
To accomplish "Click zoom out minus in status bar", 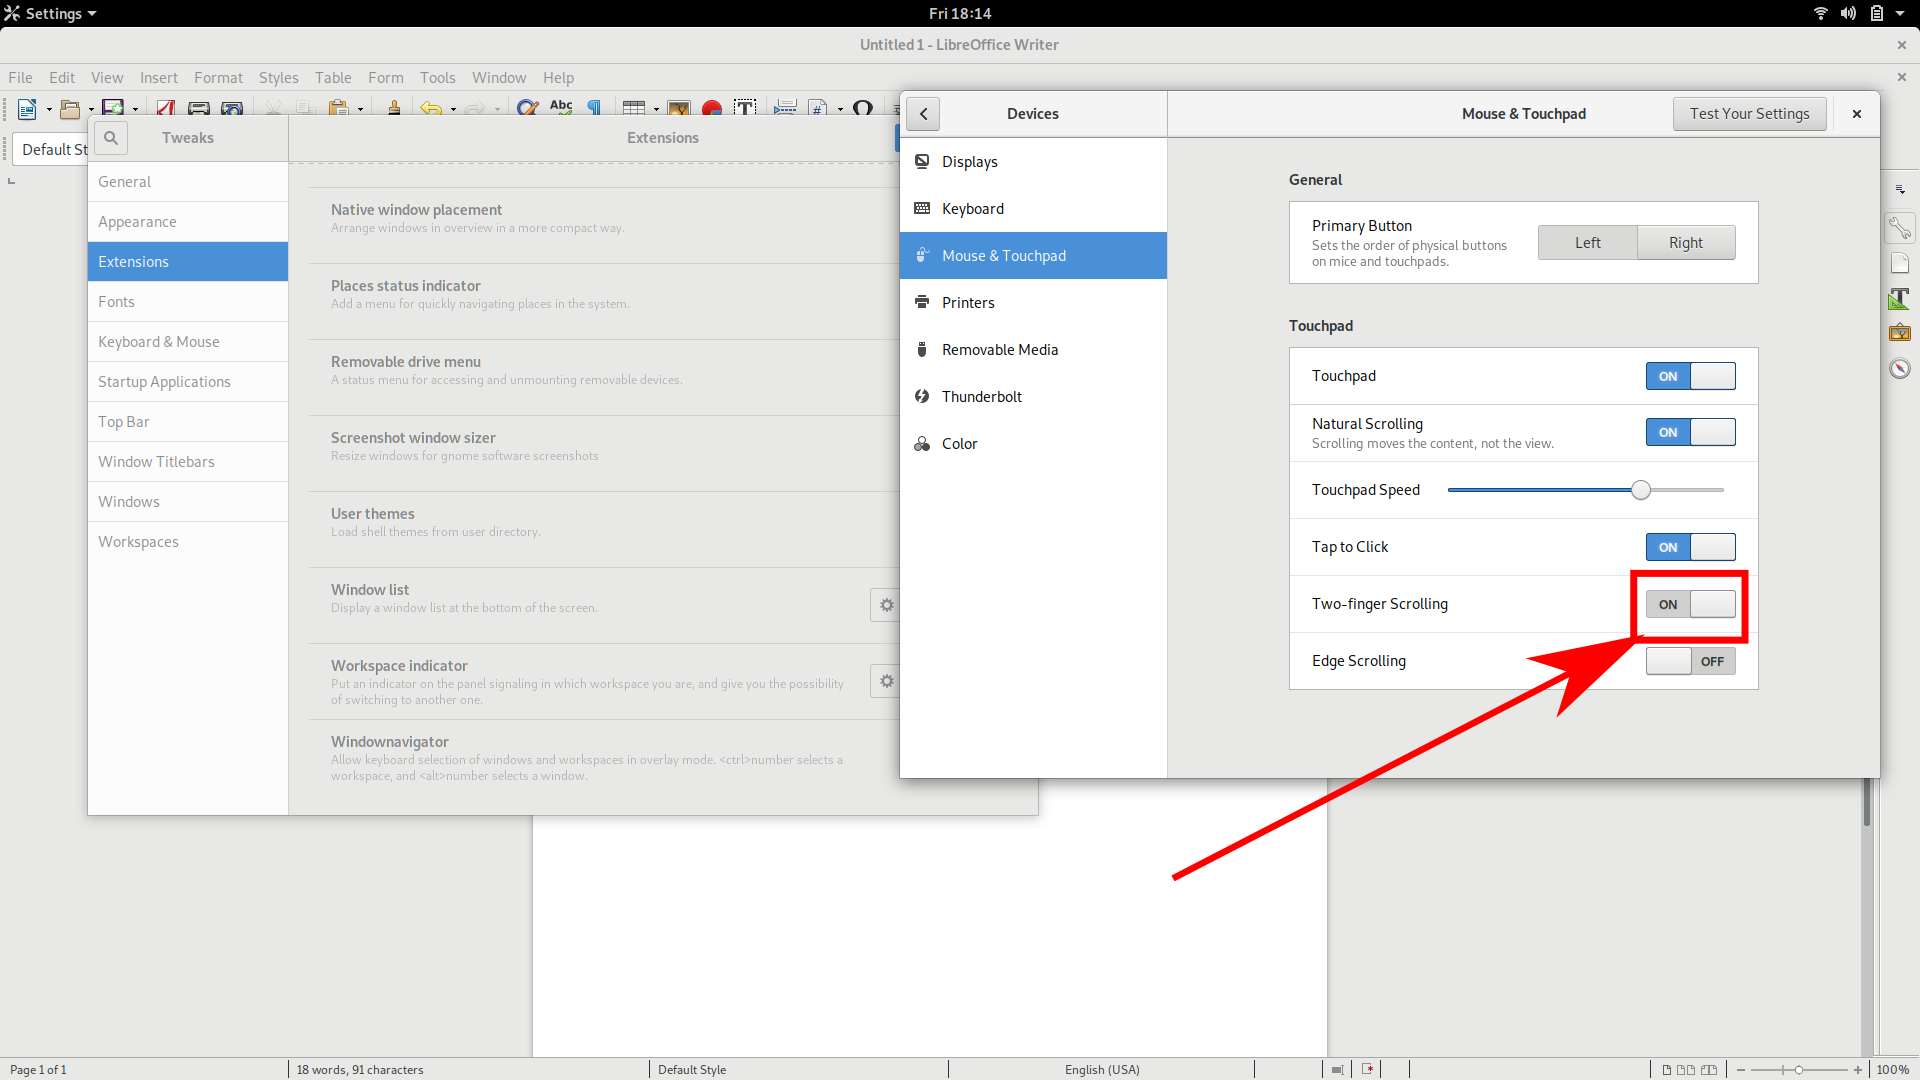I will 1741,1070.
